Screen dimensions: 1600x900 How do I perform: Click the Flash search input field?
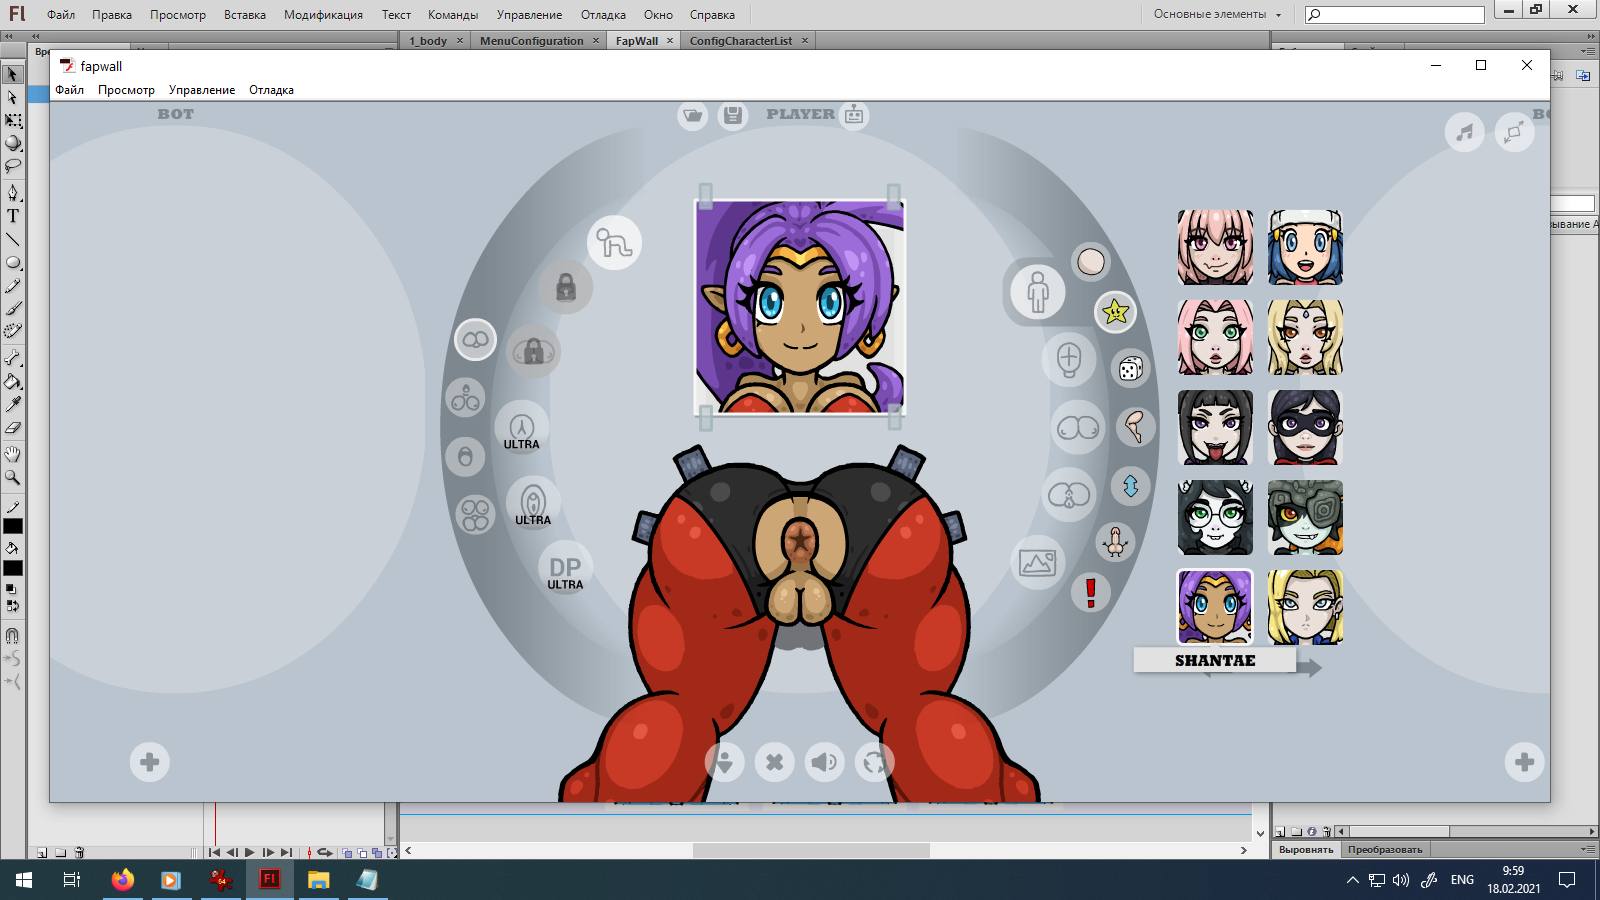(x=1395, y=14)
